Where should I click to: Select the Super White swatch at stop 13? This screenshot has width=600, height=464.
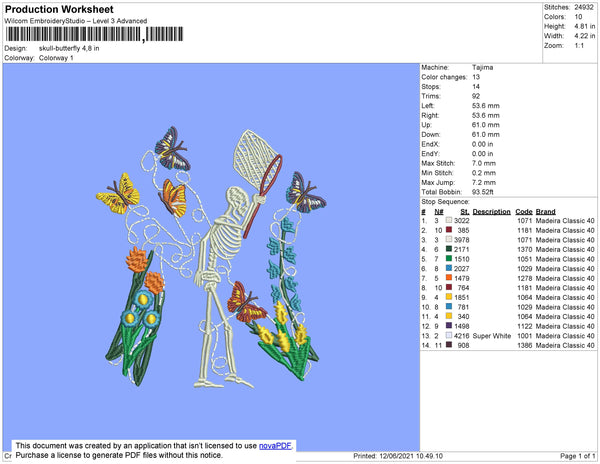tap(449, 335)
